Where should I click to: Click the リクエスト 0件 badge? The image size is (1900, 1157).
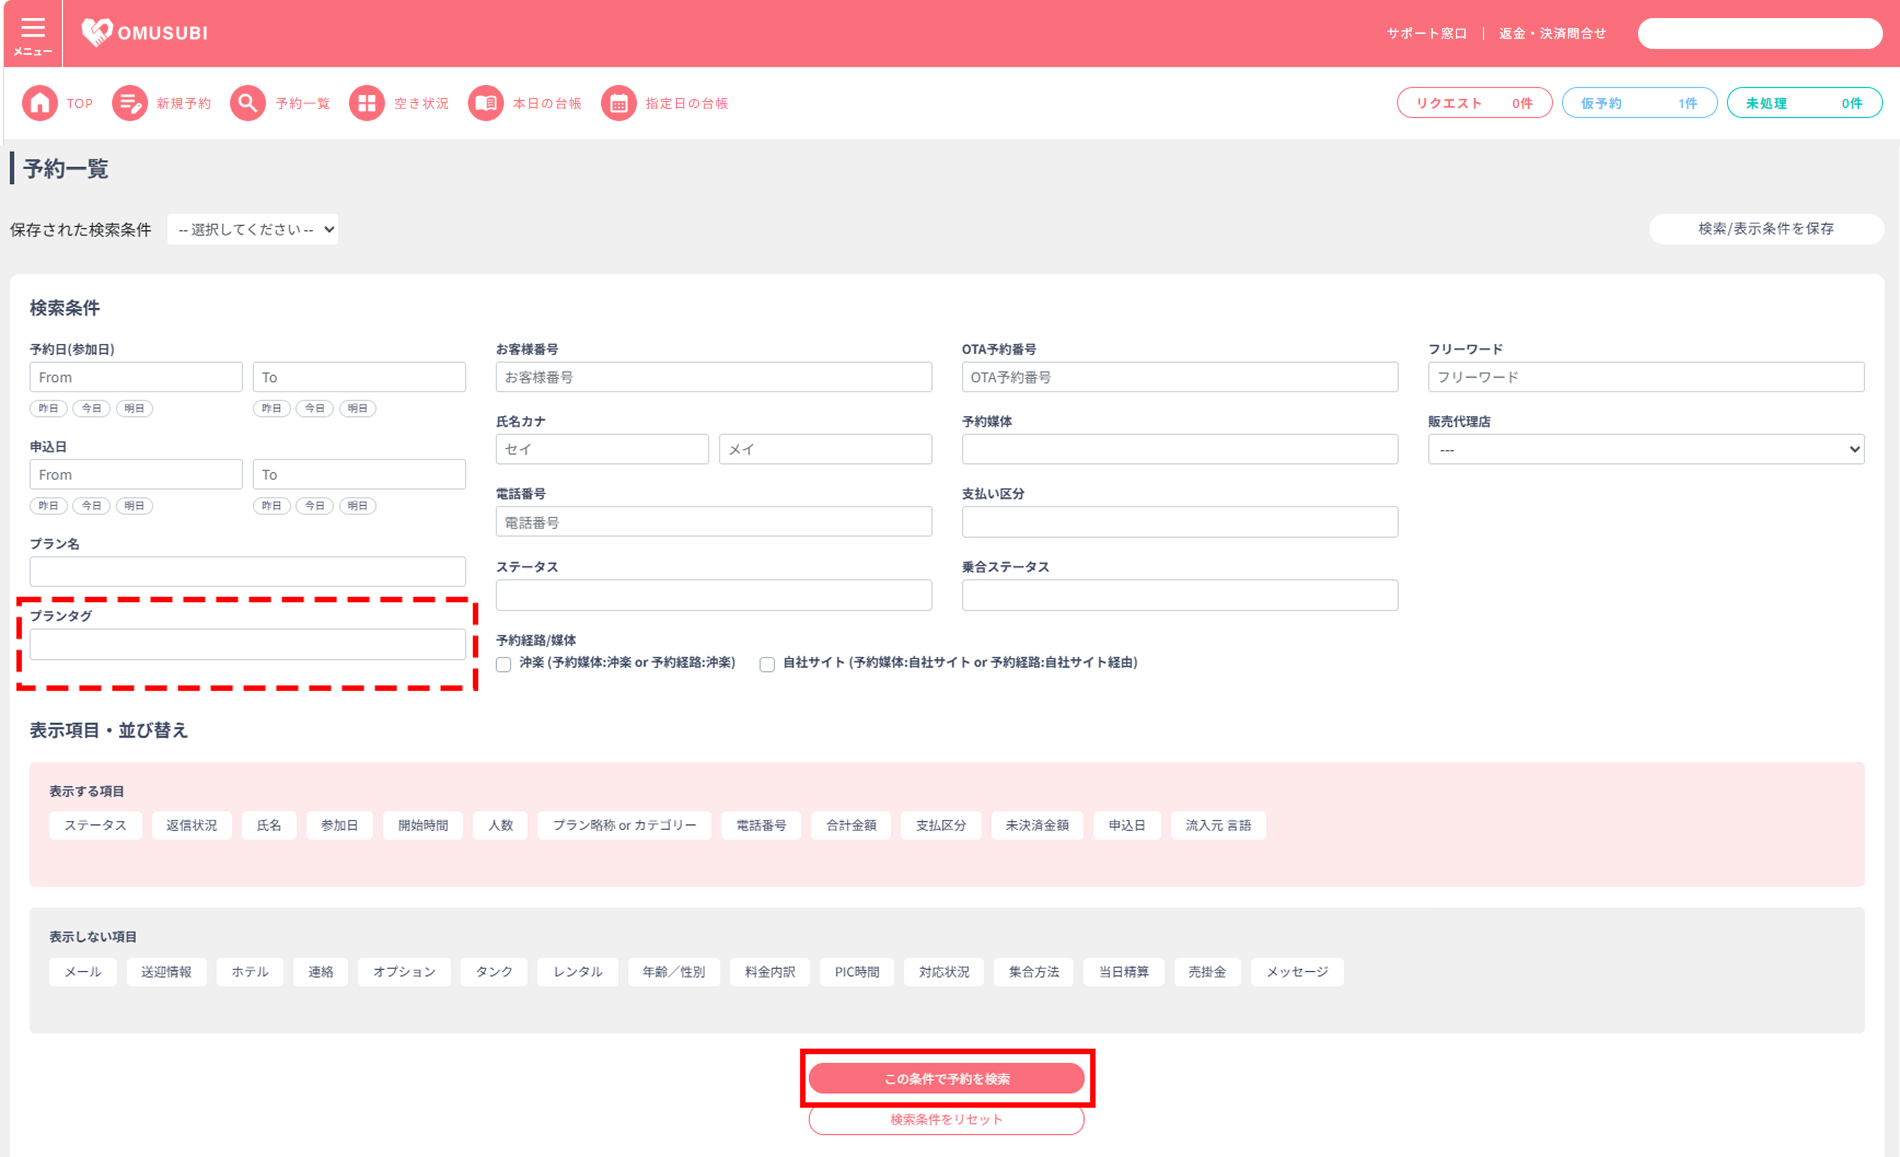[x=1474, y=103]
